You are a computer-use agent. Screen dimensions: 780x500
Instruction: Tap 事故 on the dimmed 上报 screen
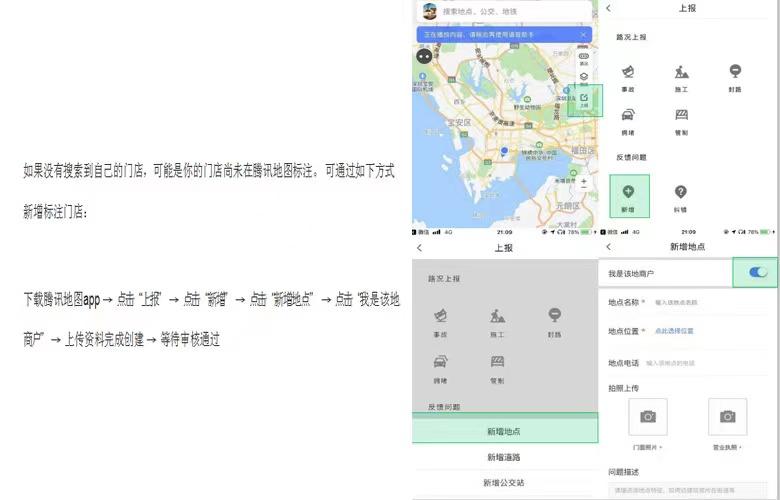(440, 323)
